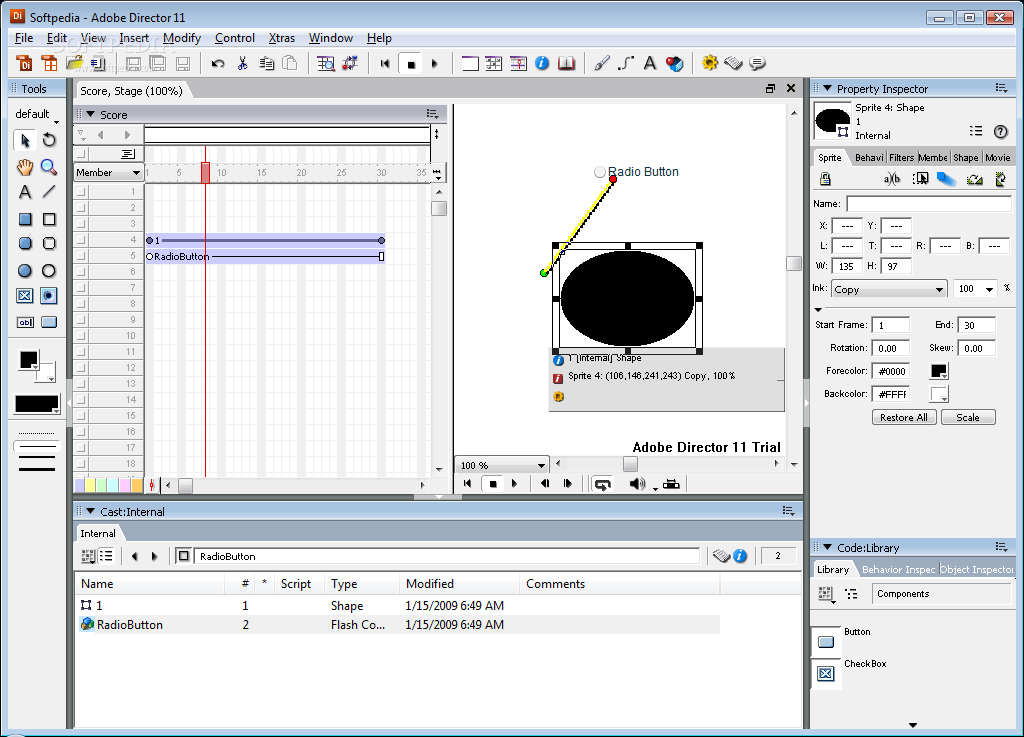Collapse the Cast:Internal panel

click(91, 511)
